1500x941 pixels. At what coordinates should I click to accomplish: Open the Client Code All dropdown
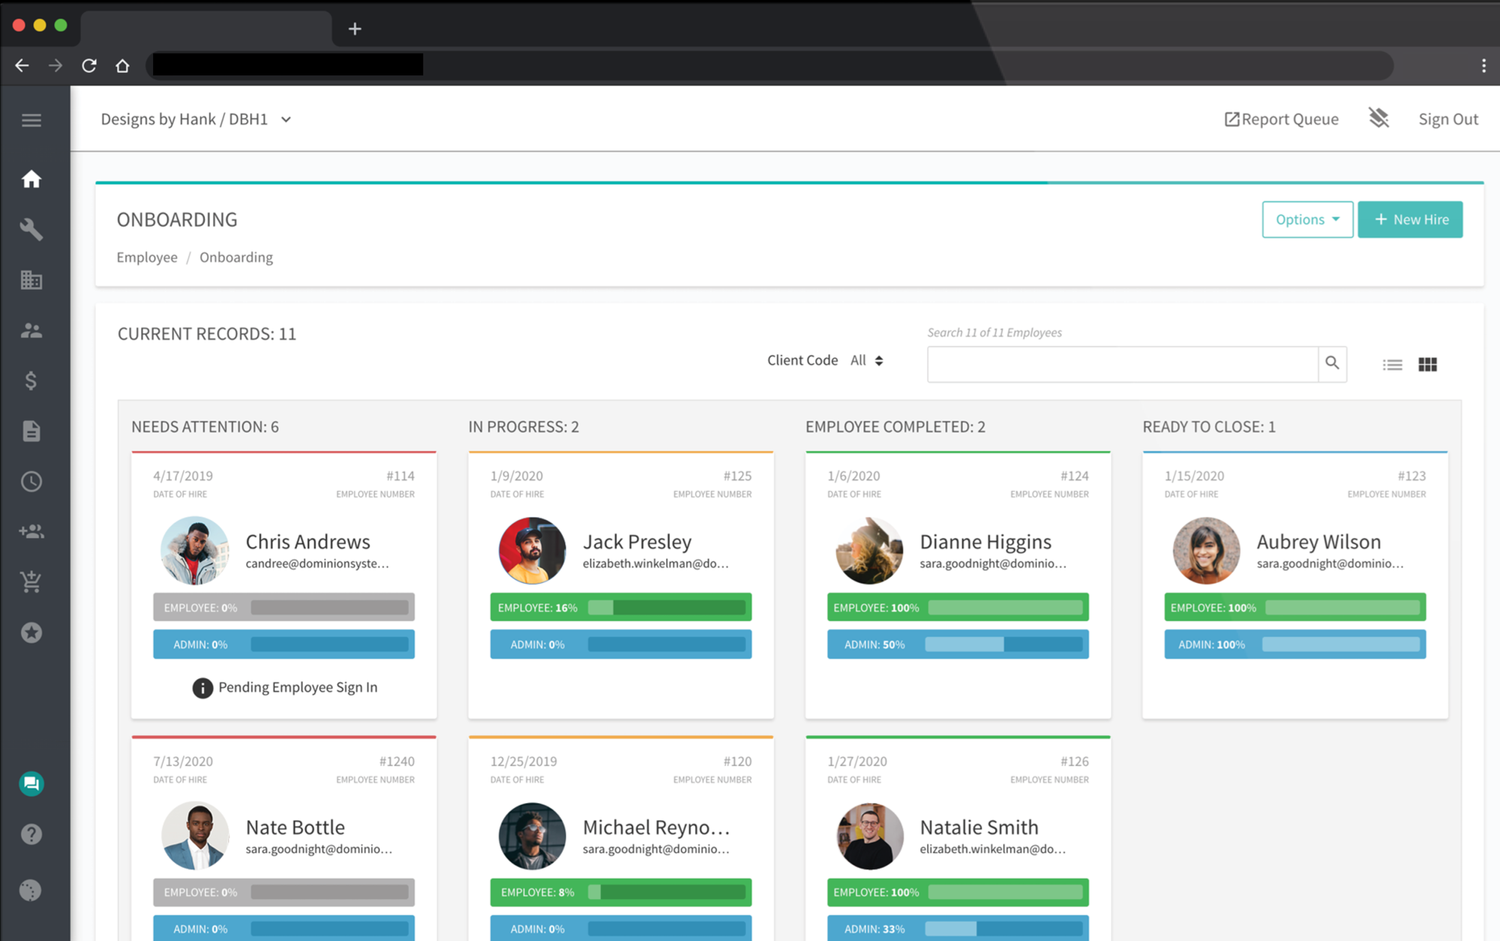click(x=867, y=360)
